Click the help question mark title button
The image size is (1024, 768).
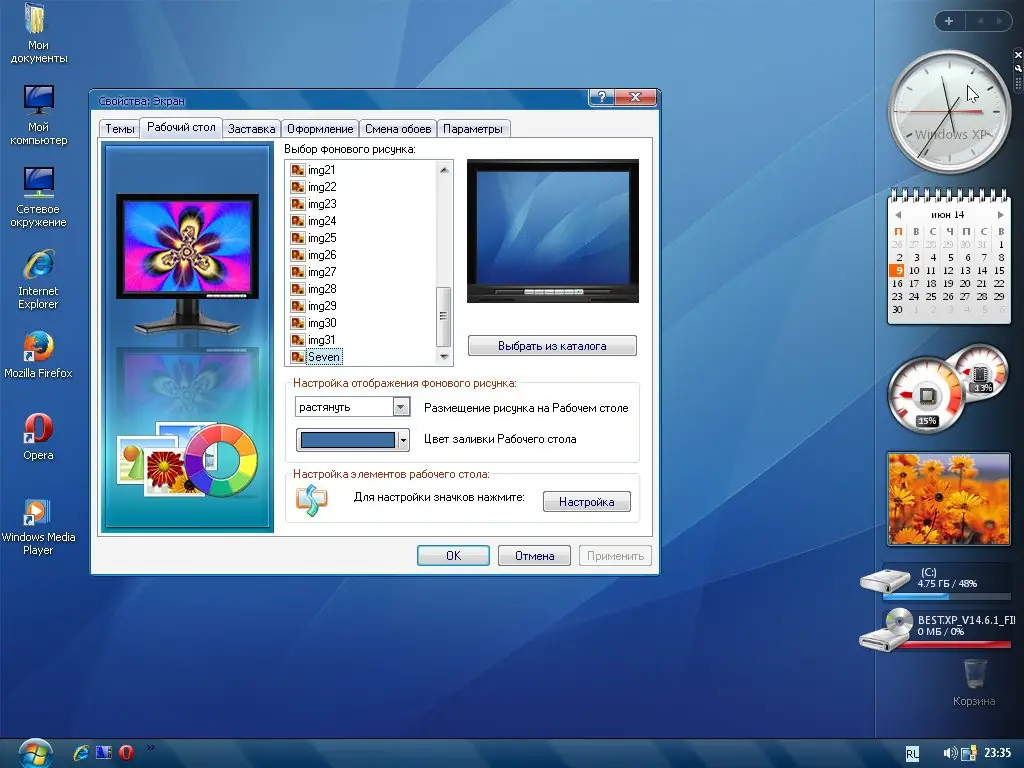(601, 97)
